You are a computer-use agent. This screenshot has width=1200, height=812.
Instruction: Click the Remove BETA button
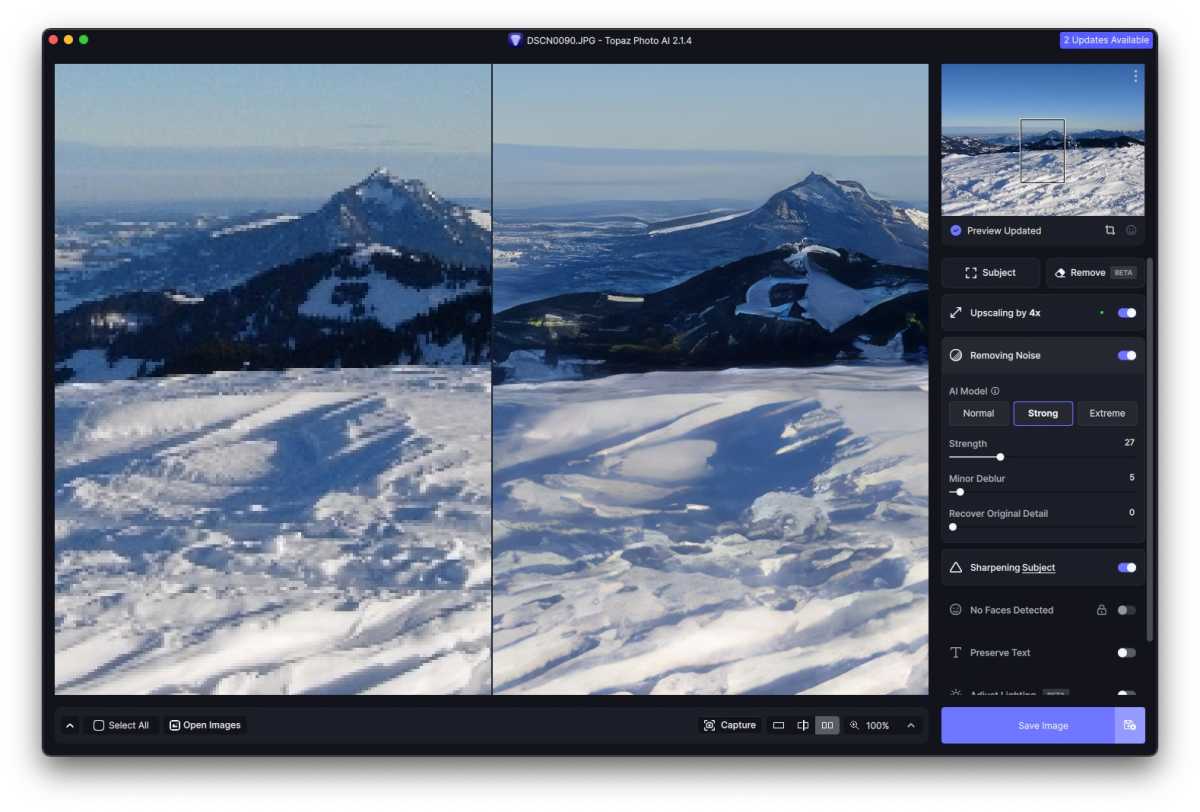point(1095,273)
